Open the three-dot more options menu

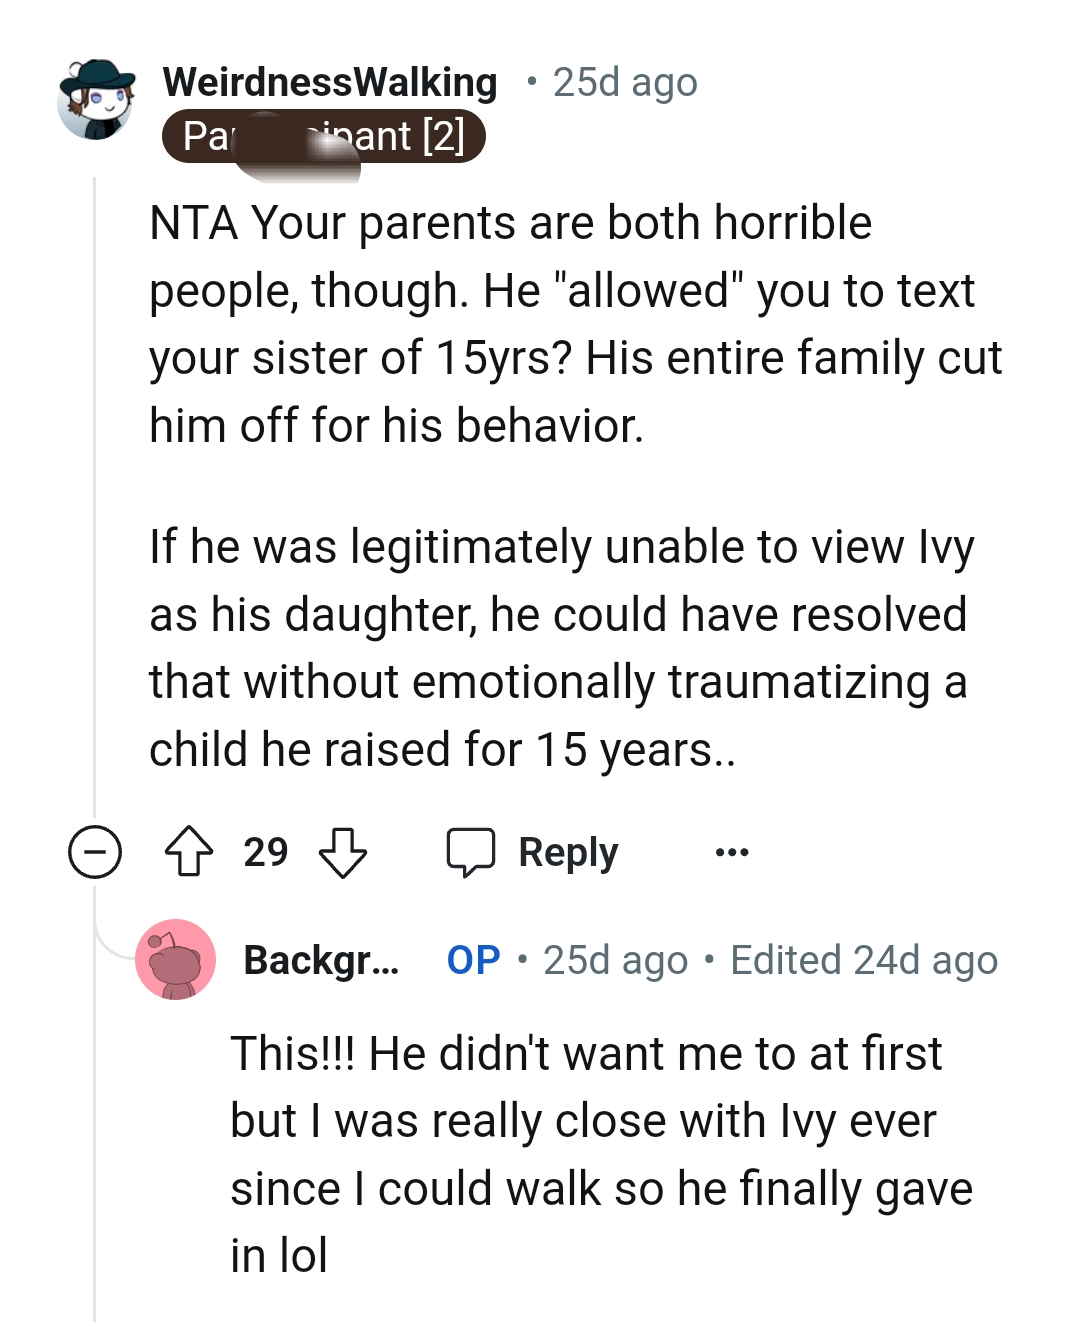coord(732,852)
